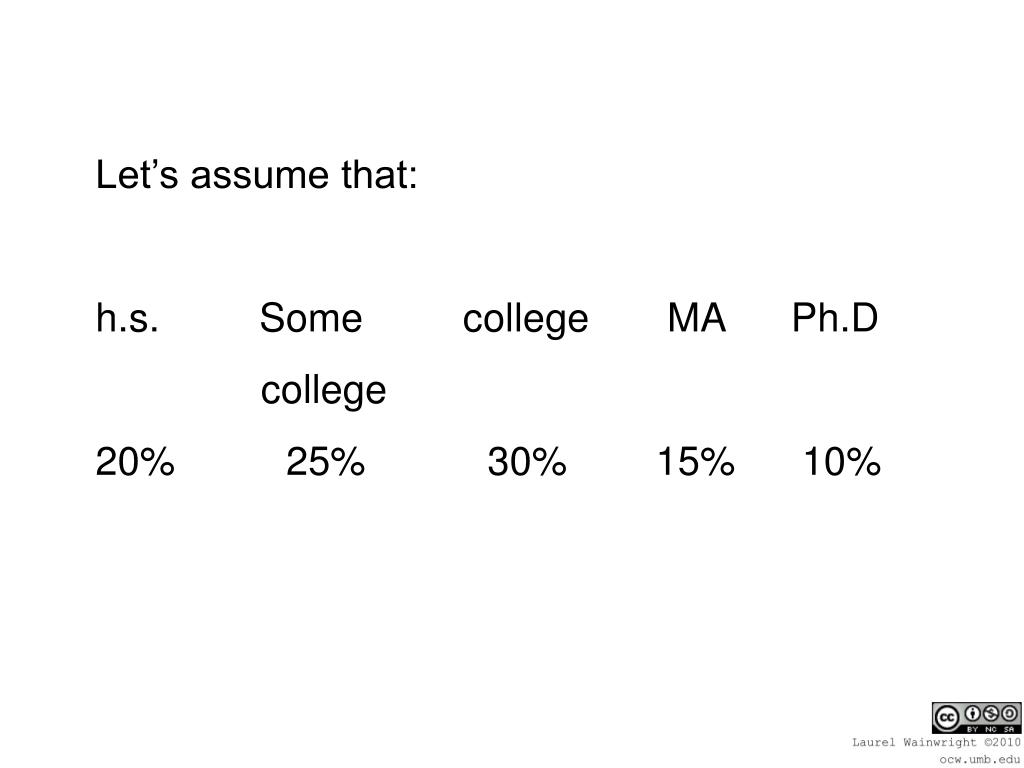The width and height of the screenshot is (1024, 768).
Task: Select the MA column label
Action: (697, 318)
